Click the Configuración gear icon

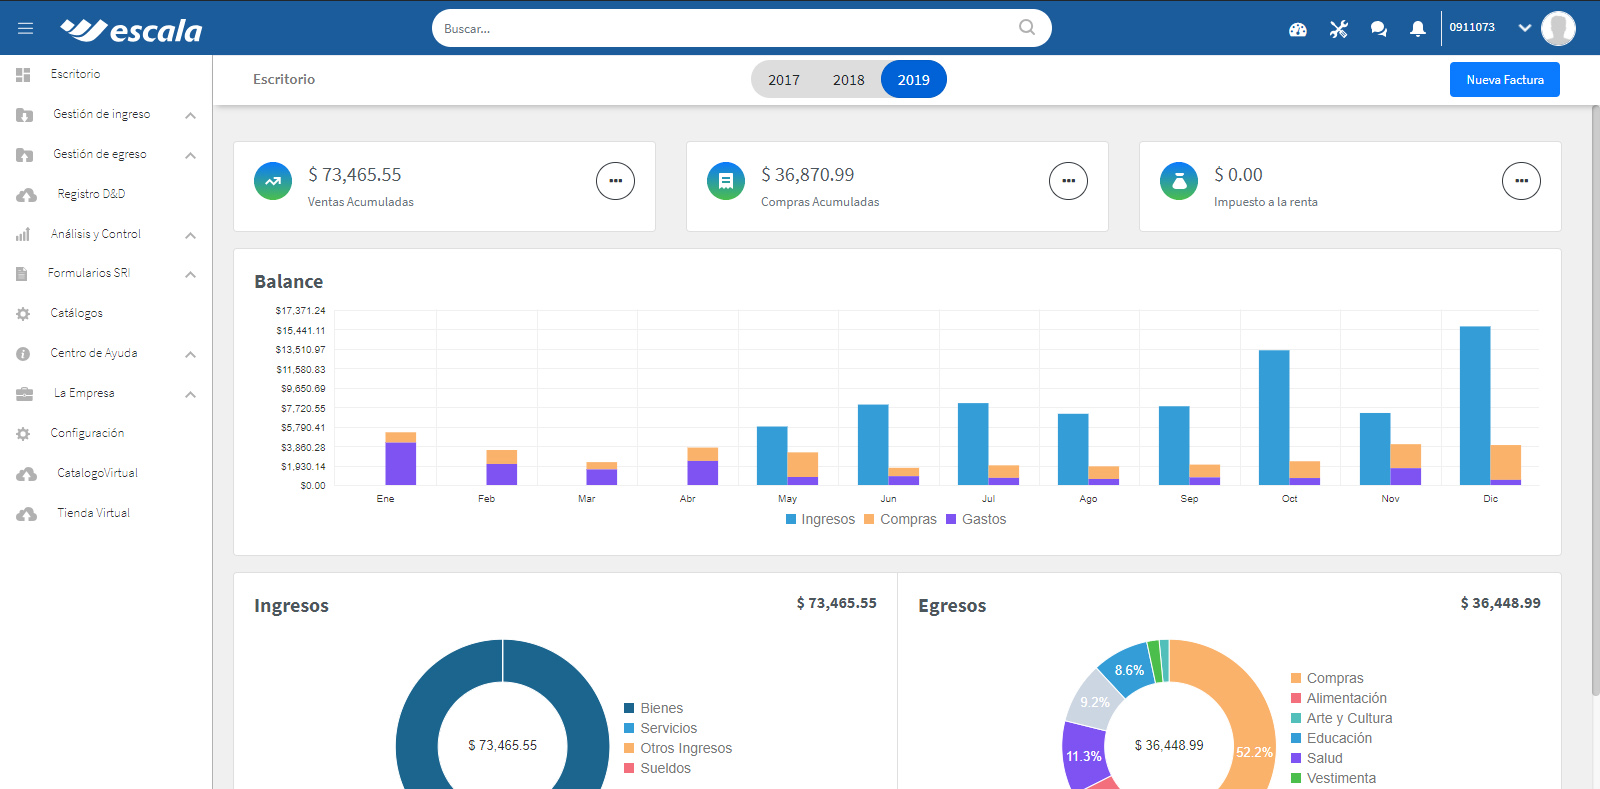[x=23, y=434]
